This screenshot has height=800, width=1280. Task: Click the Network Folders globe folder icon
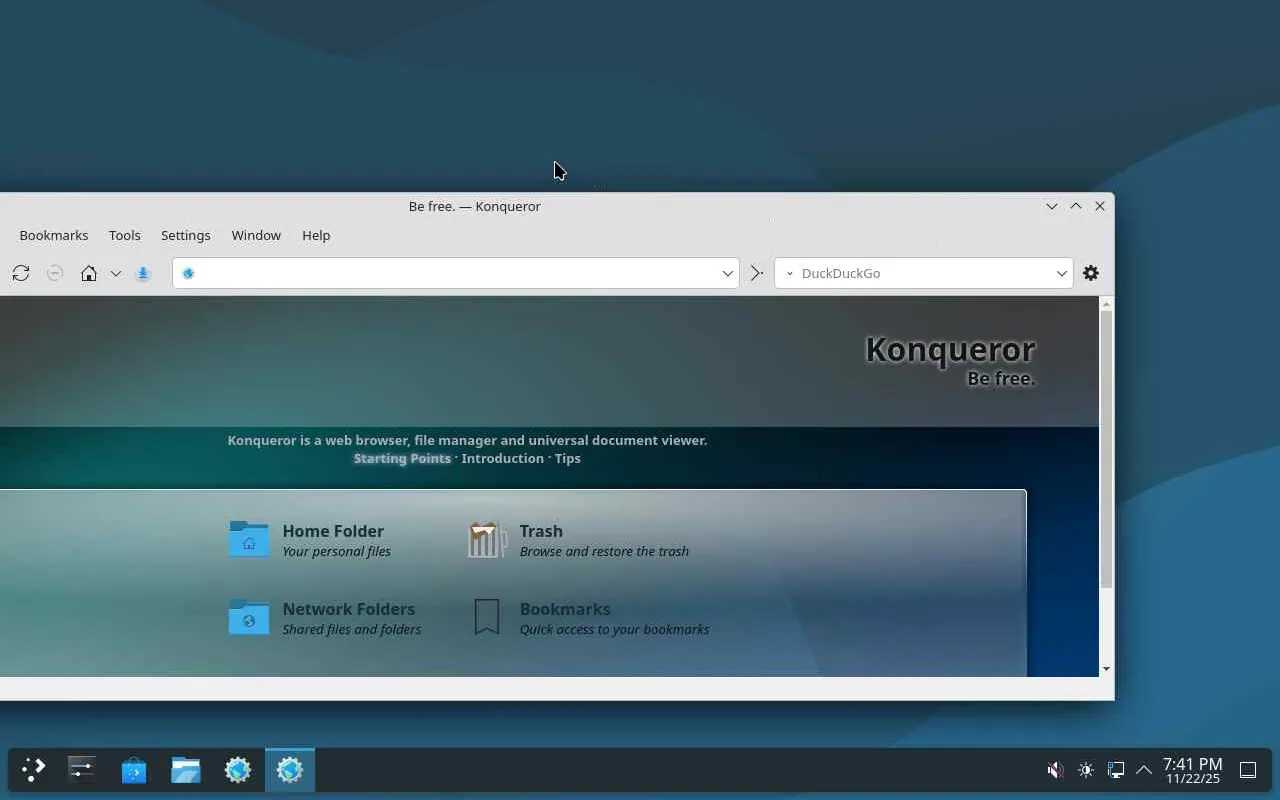point(249,617)
